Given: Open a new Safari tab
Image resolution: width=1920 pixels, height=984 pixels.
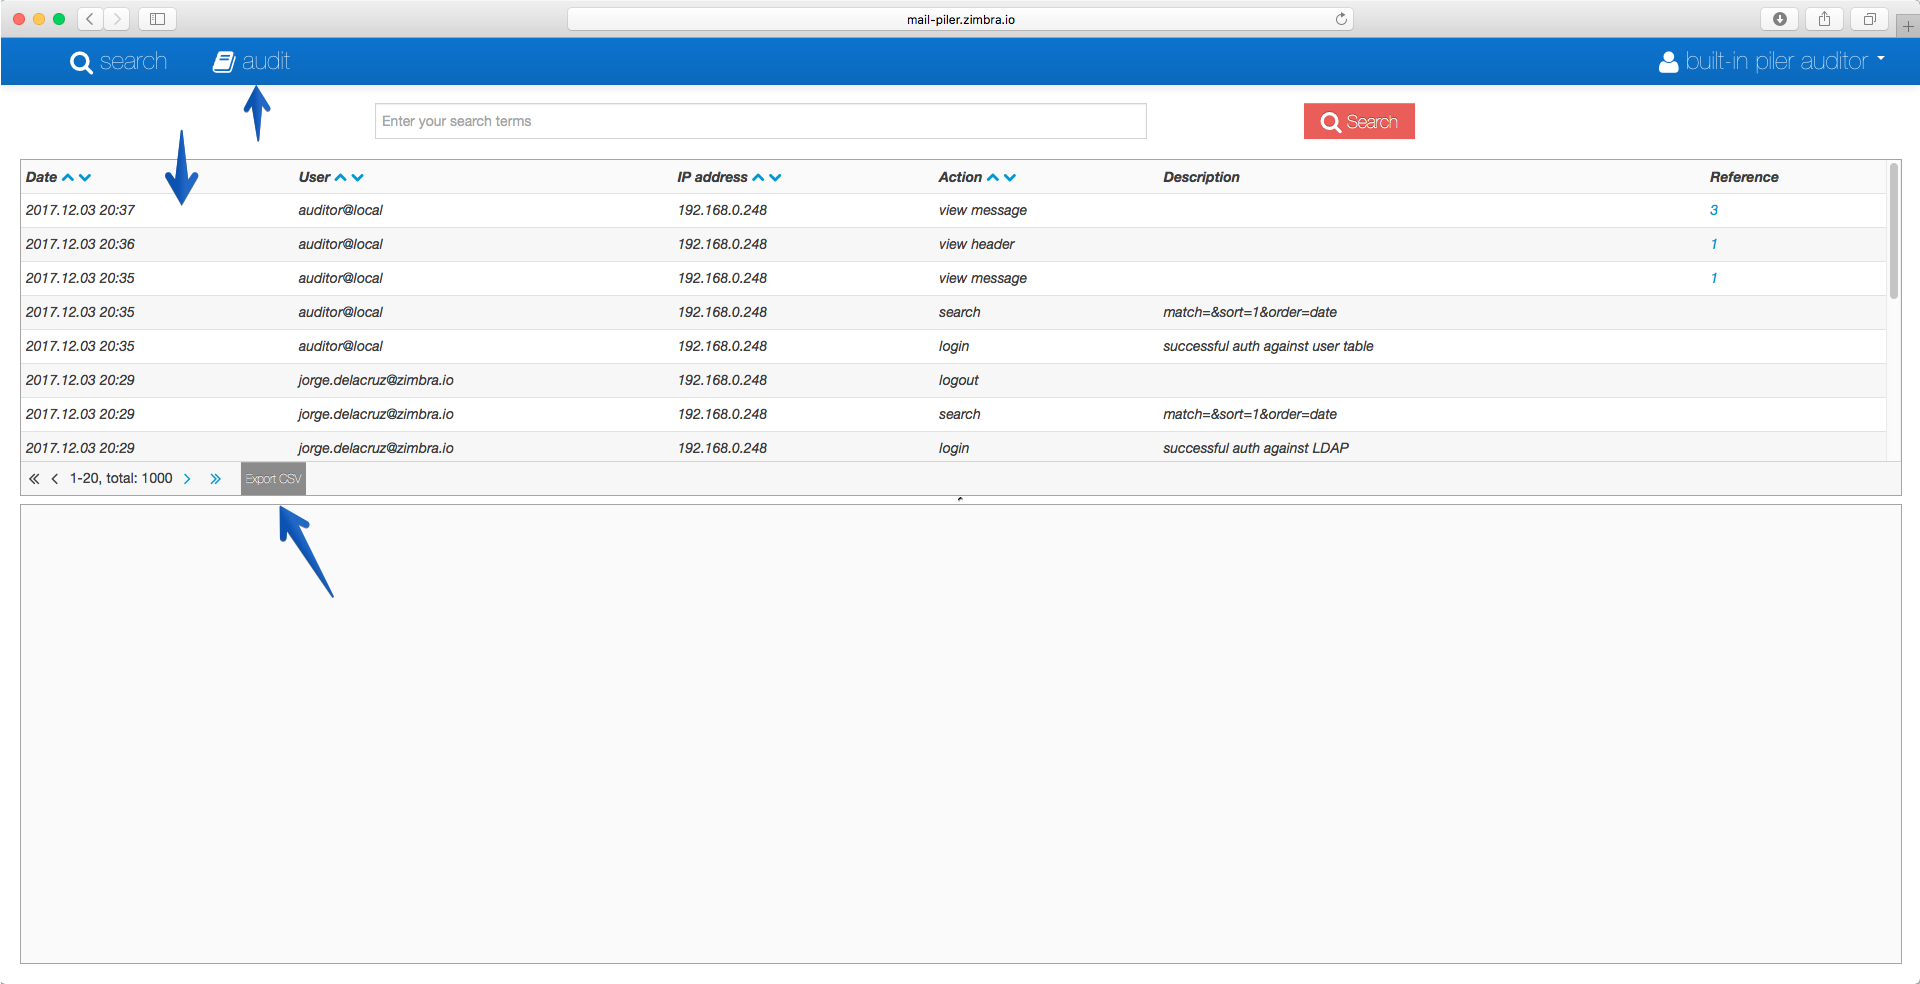Looking at the screenshot, I should point(1908,26).
